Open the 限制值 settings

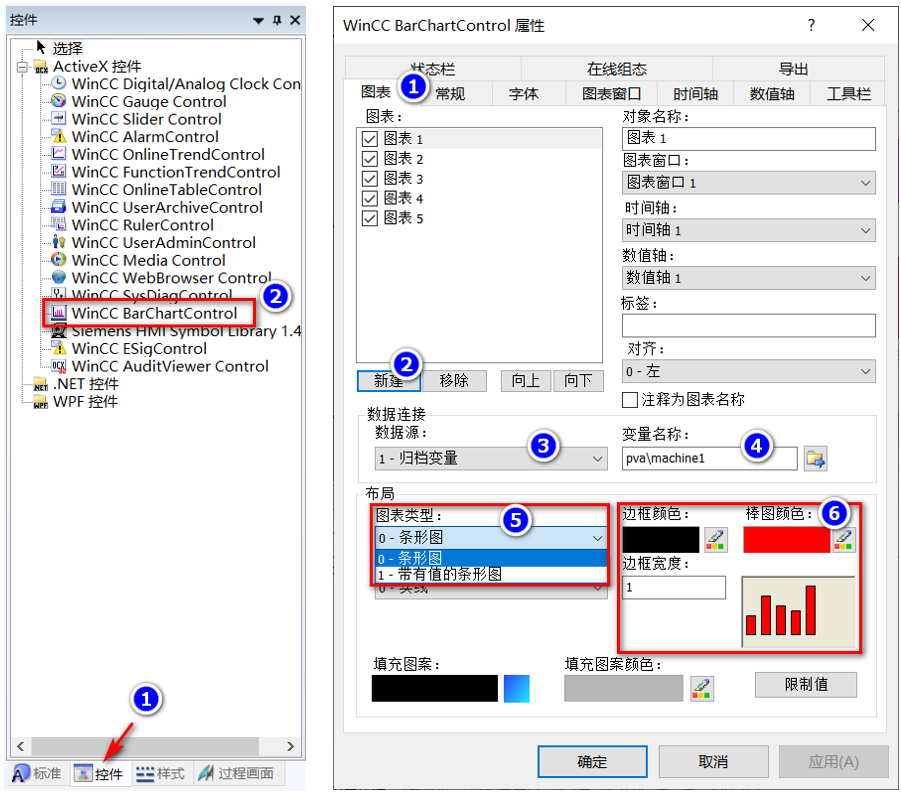point(806,684)
